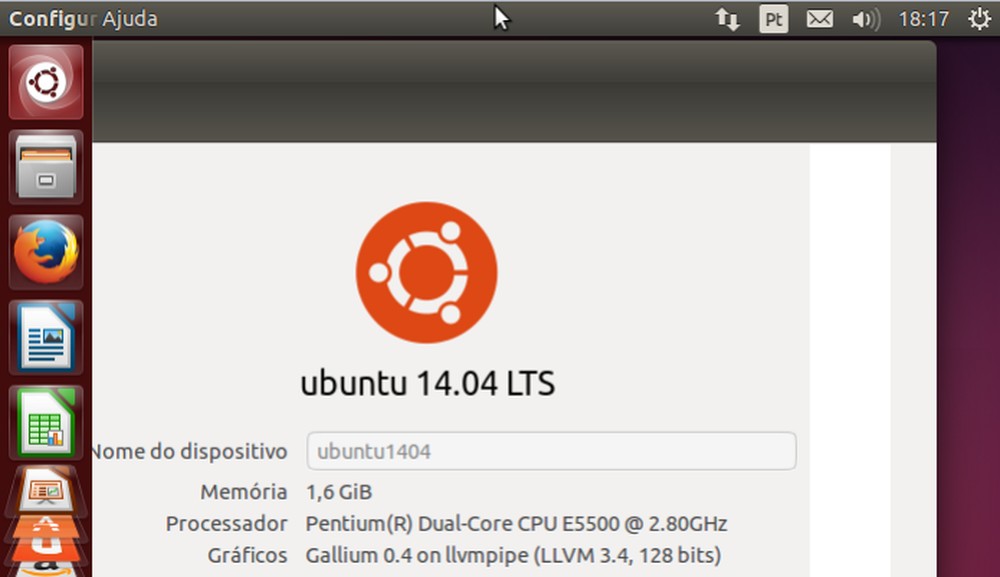1000x577 pixels.
Task: Open Firefox from the launcher
Action: coord(46,250)
